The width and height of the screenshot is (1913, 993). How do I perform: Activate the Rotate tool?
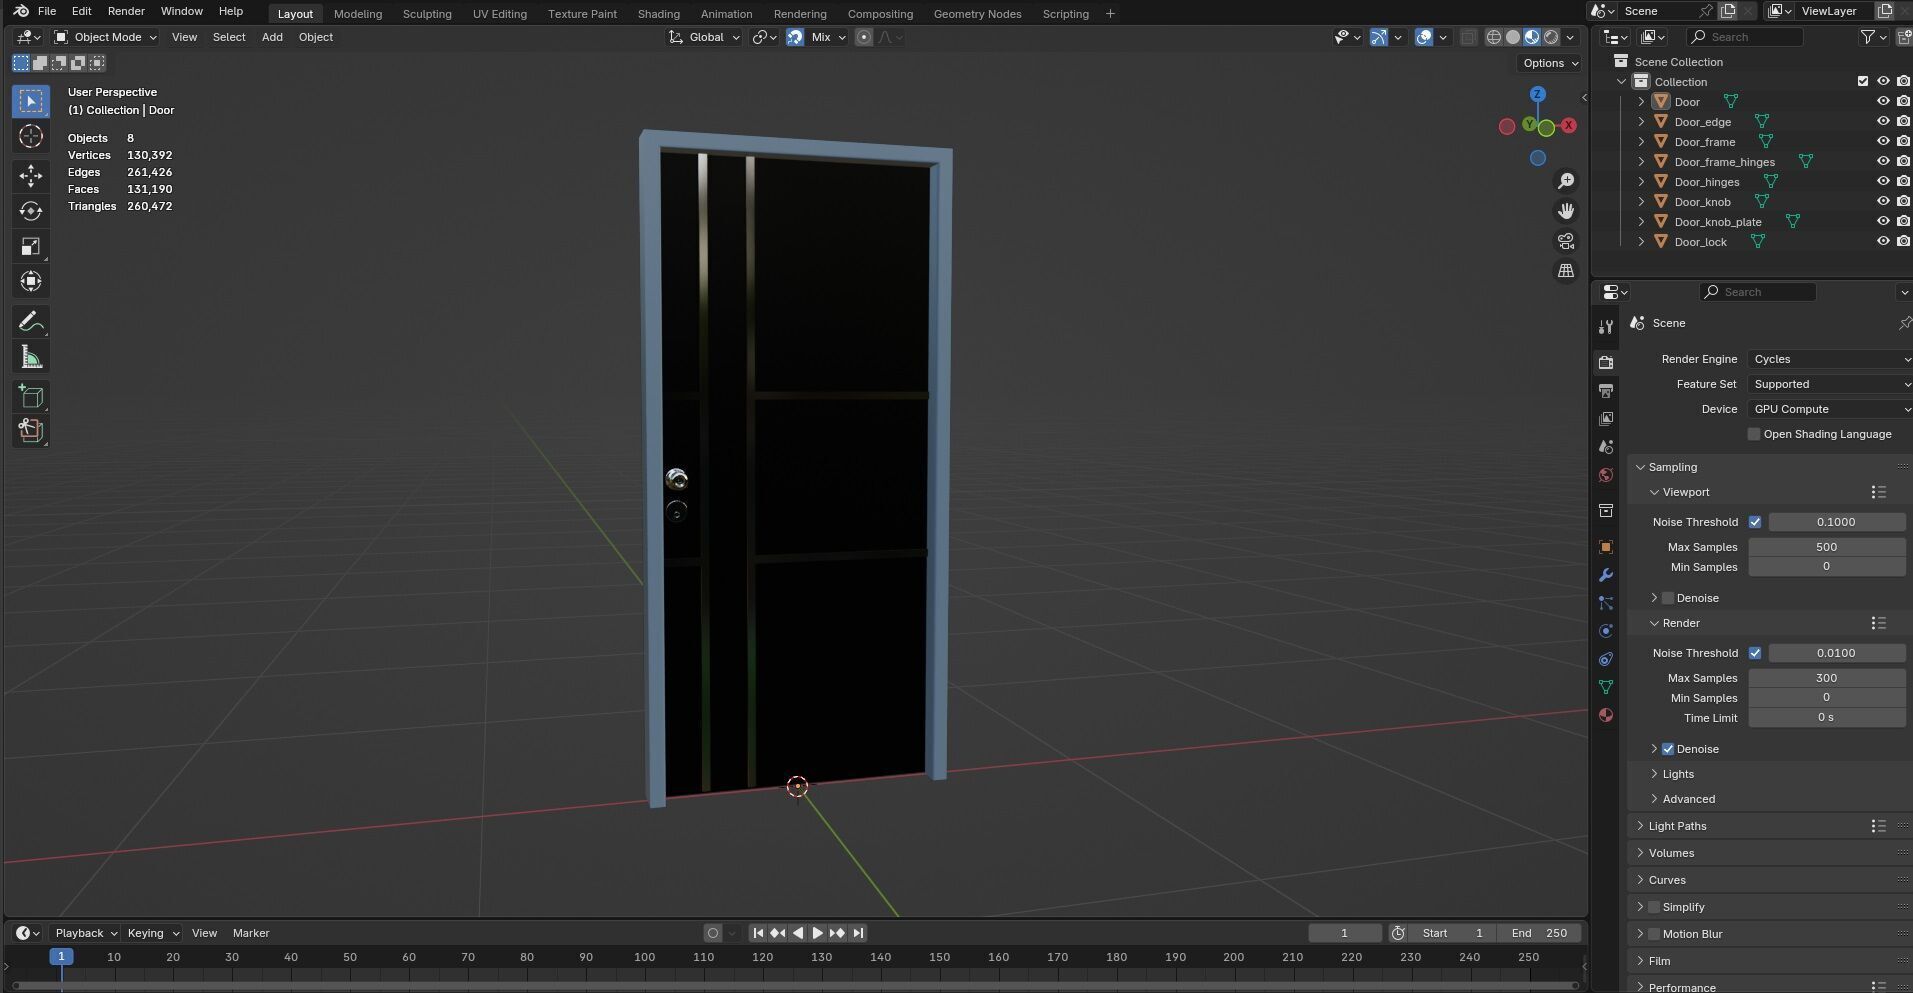click(x=31, y=211)
